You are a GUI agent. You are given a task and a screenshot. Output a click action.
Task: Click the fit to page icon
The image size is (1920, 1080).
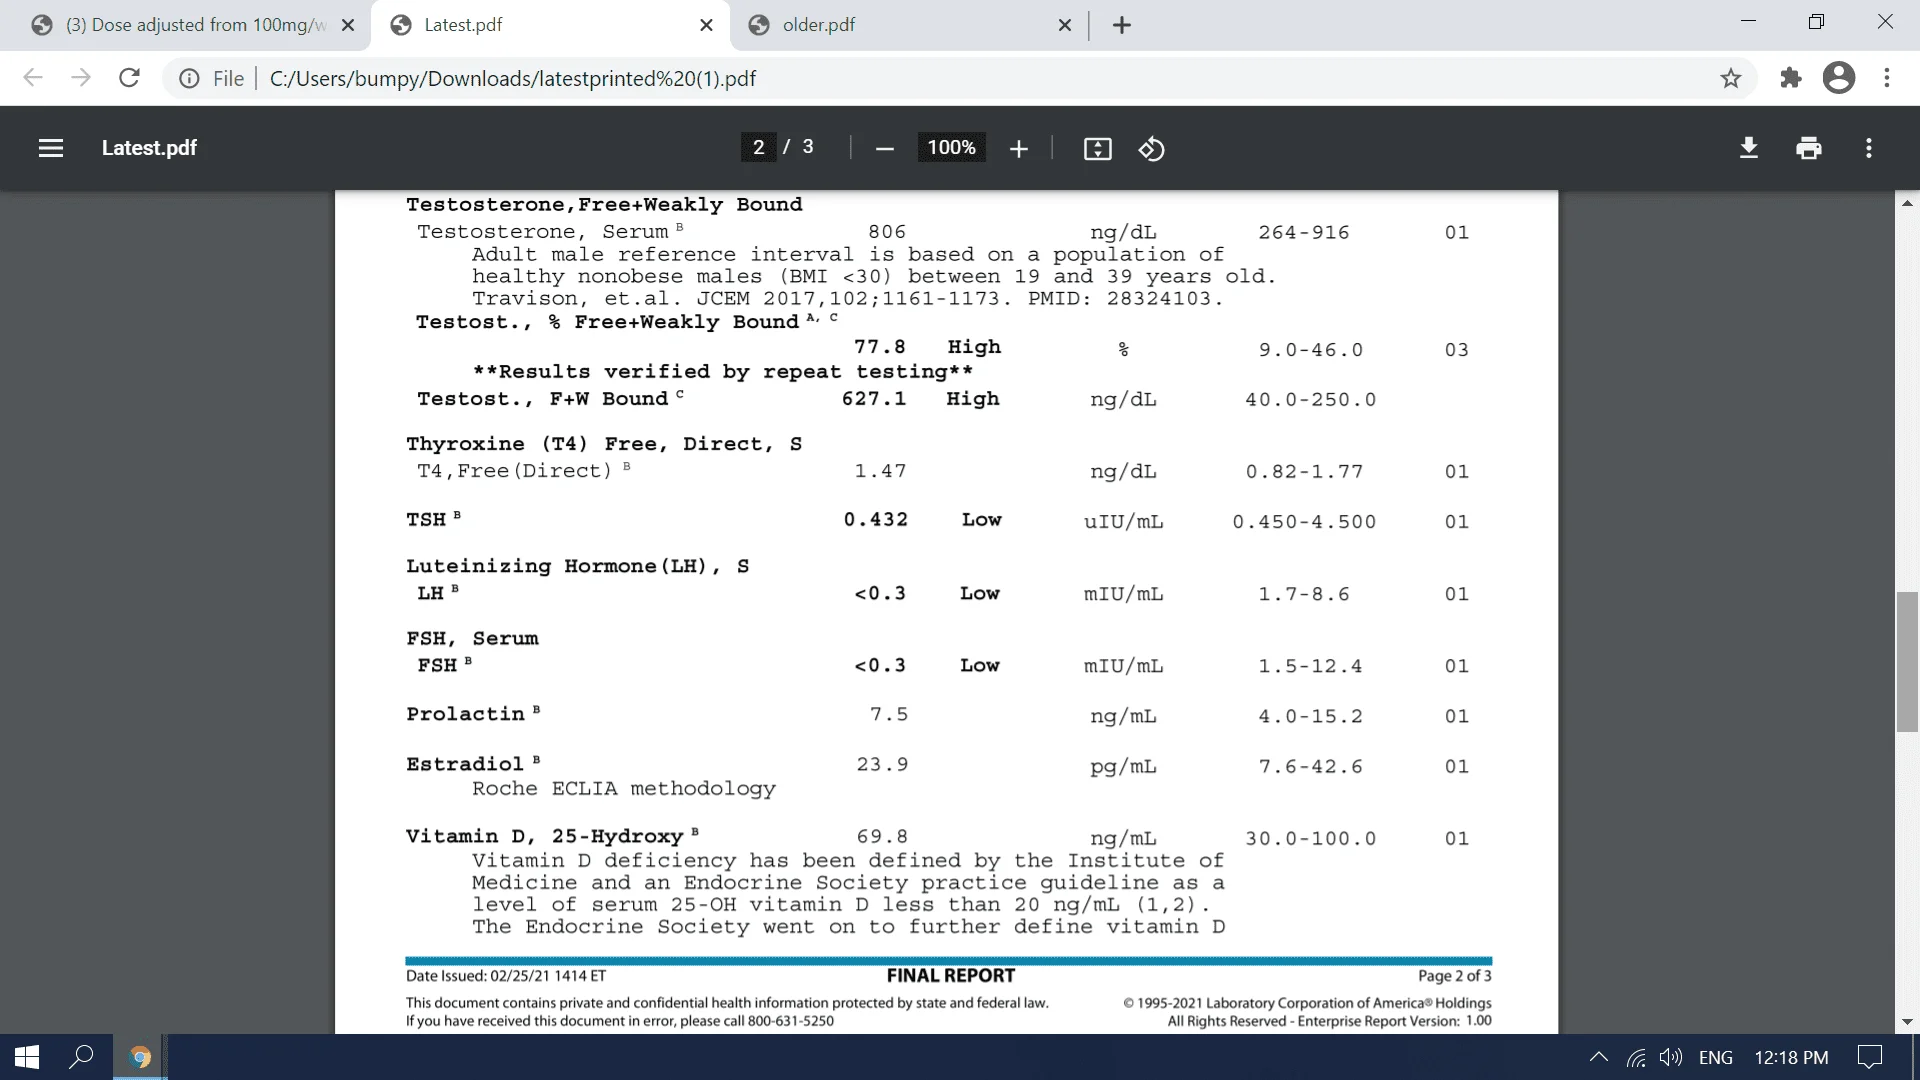pos(1097,149)
